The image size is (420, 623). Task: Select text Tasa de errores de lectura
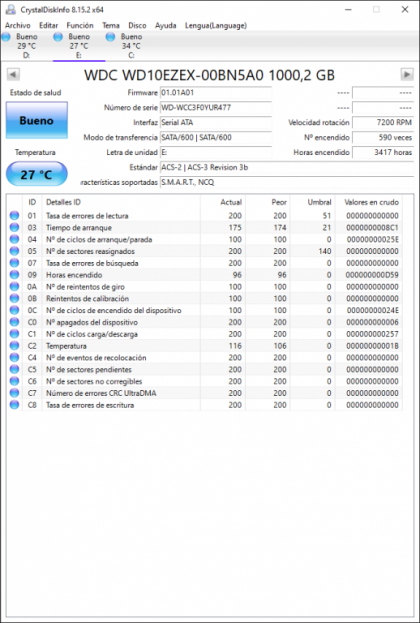pyautogui.click(x=87, y=216)
